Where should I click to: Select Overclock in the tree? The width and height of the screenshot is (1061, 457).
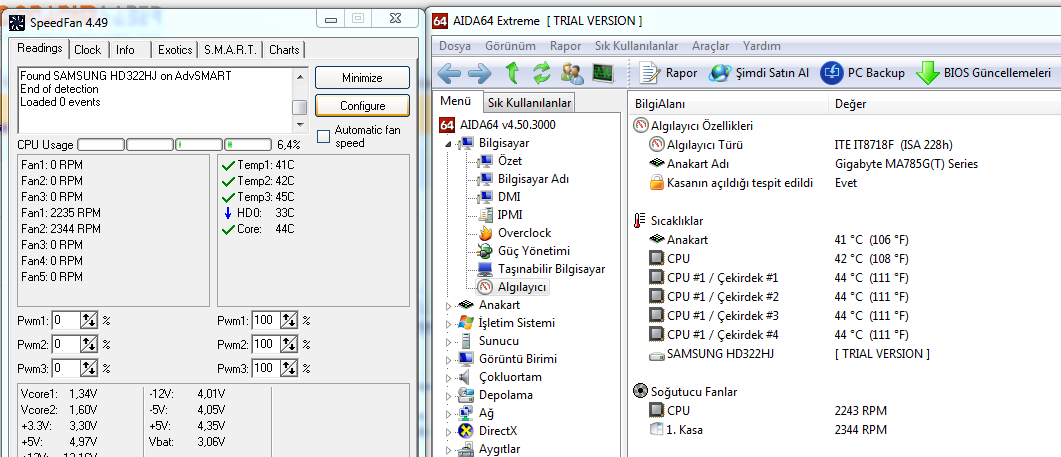tap(523, 233)
